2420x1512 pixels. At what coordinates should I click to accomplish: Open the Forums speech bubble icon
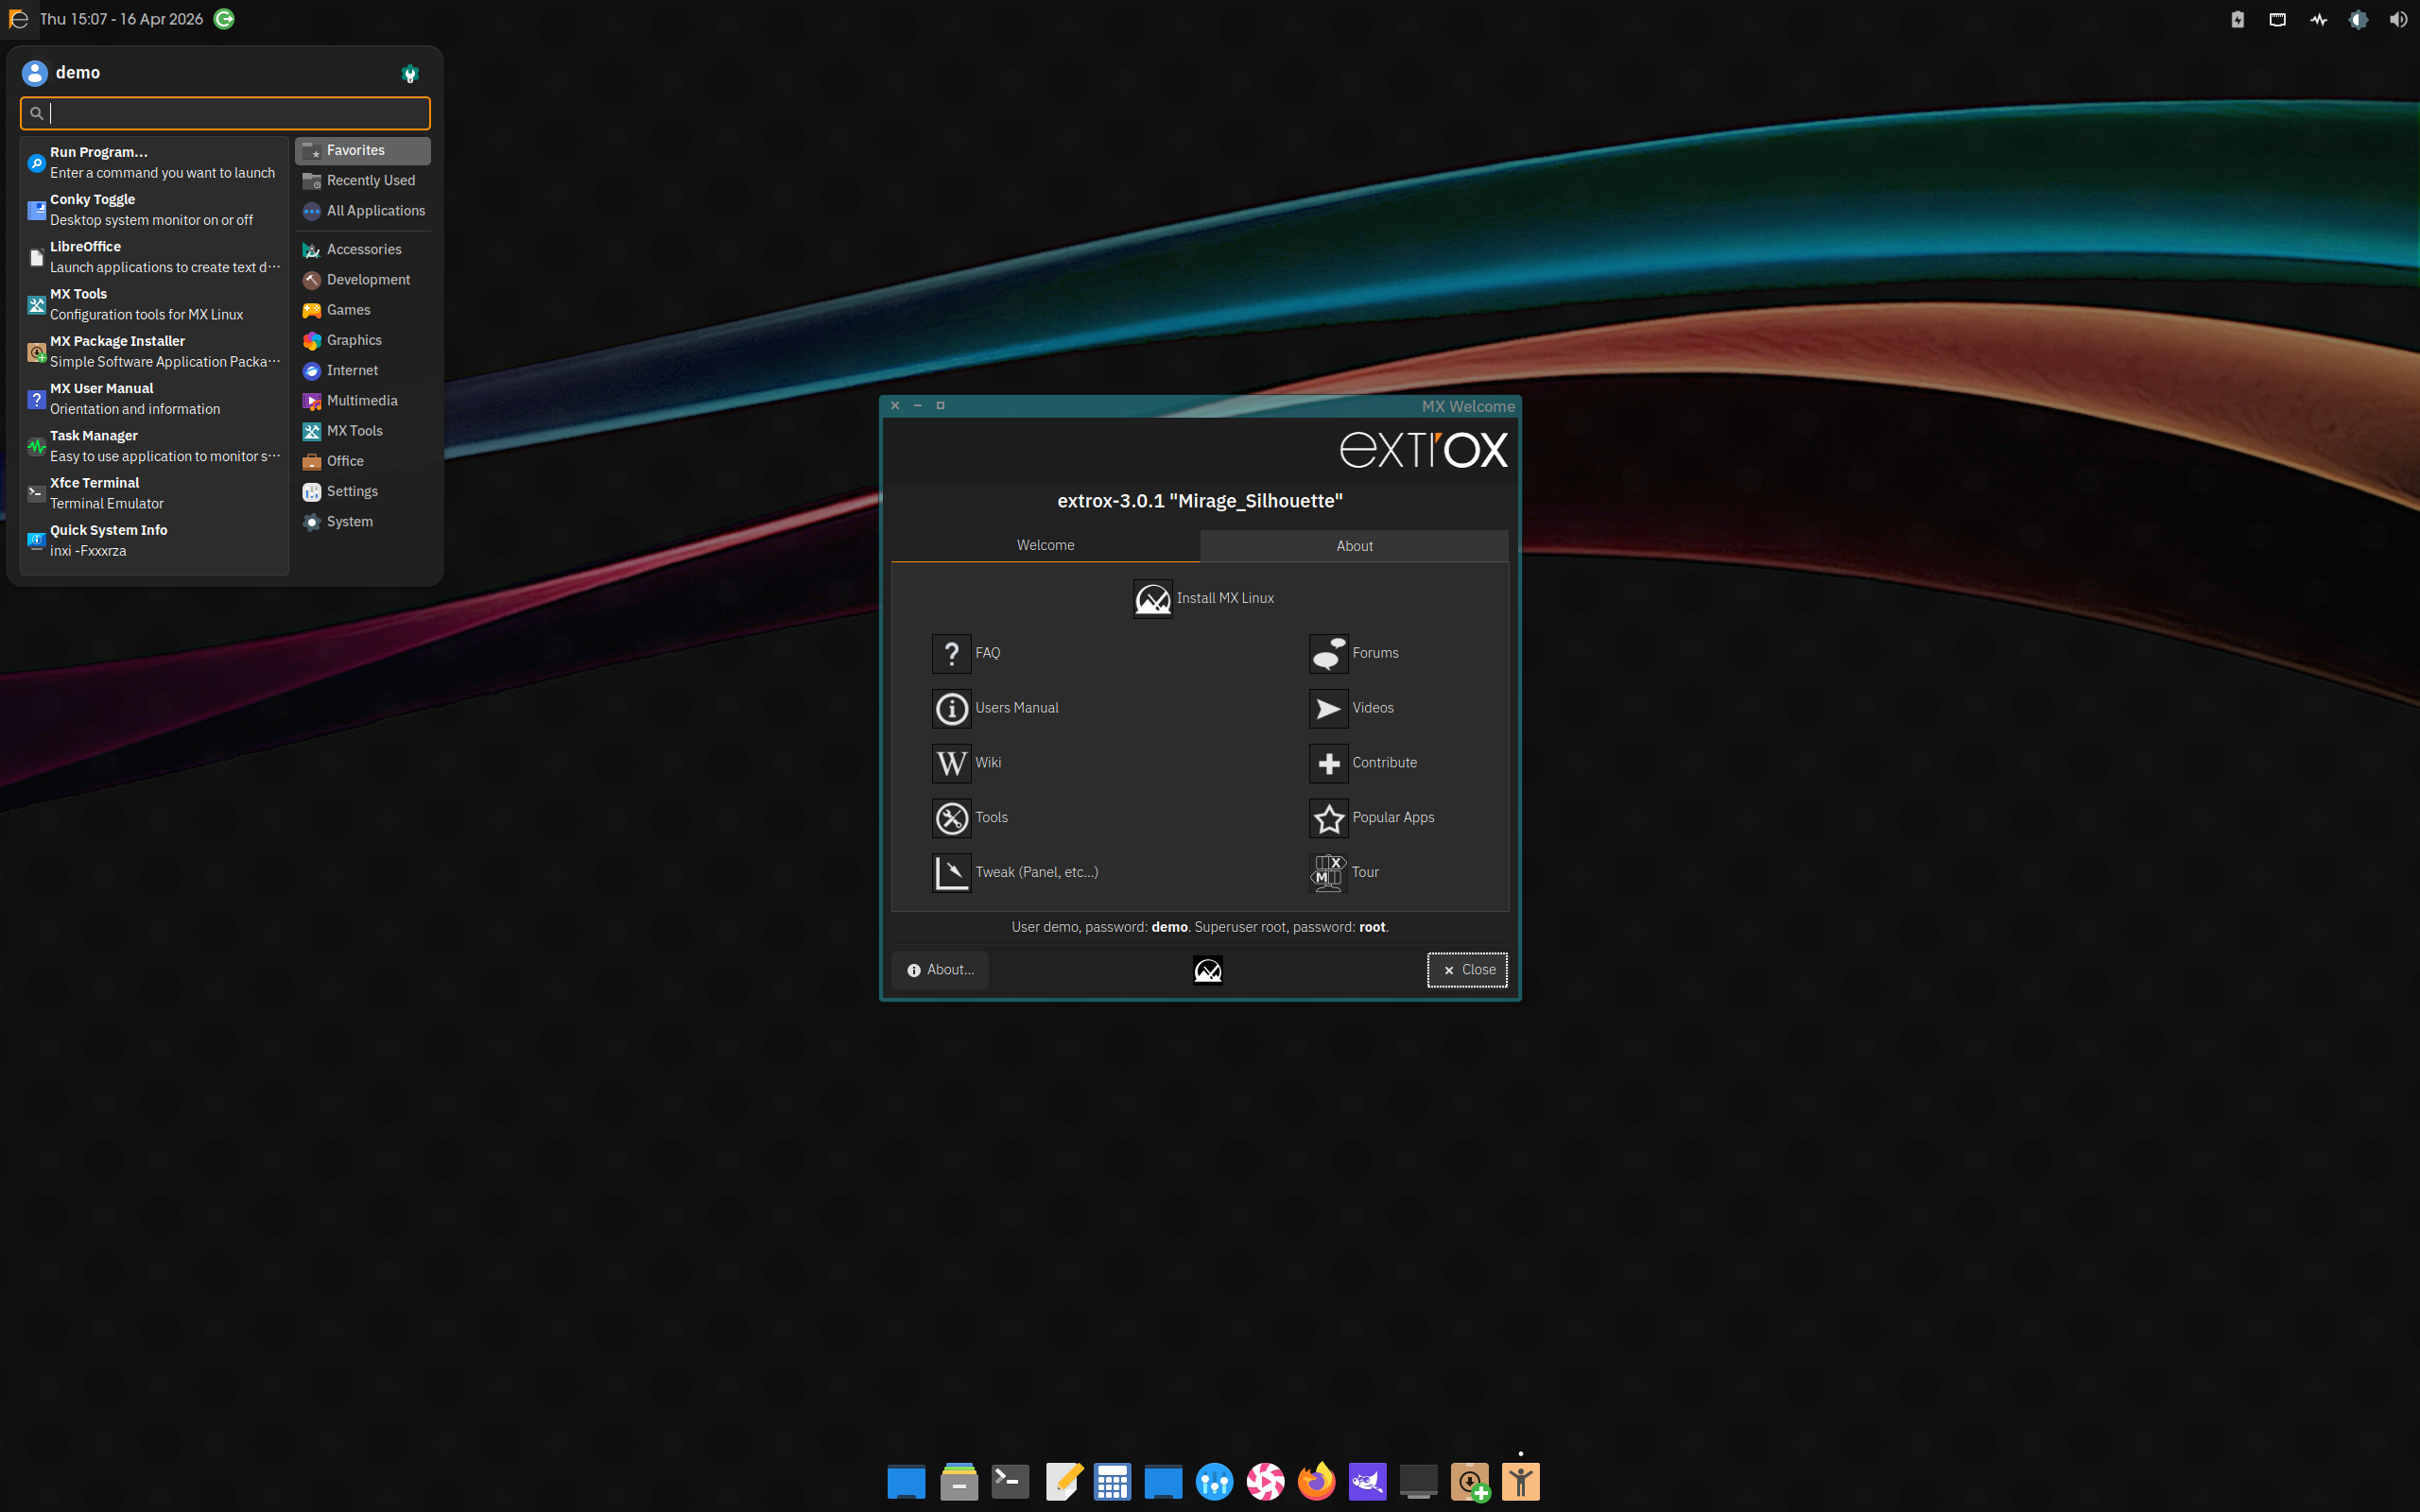[1328, 653]
